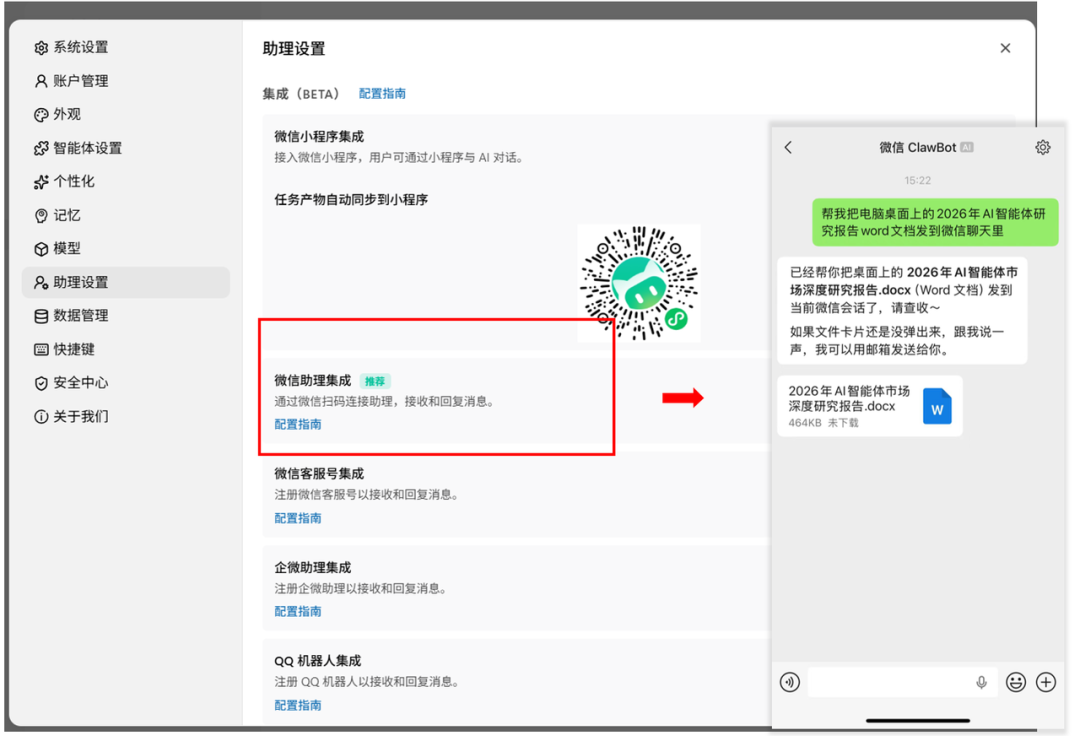Click the QQ 机器人集成 heading
The width and height of the screenshot is (1080, 736).
(318, 661)
